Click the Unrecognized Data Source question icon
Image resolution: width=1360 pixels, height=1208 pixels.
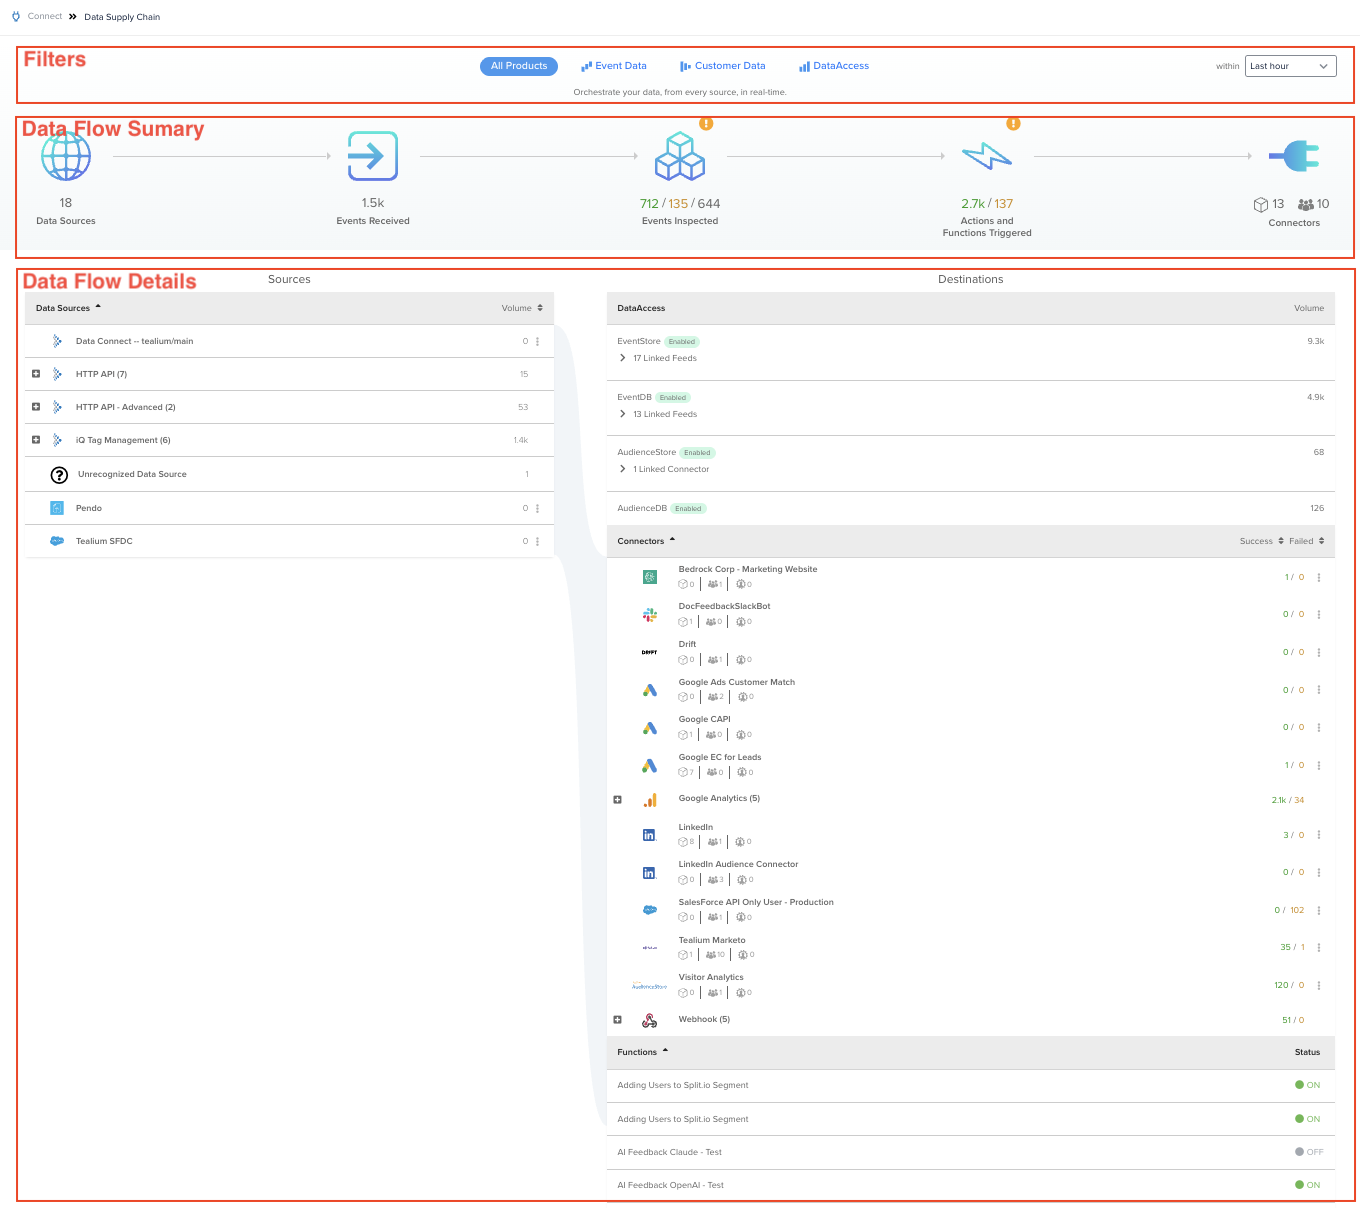(59, 474)
